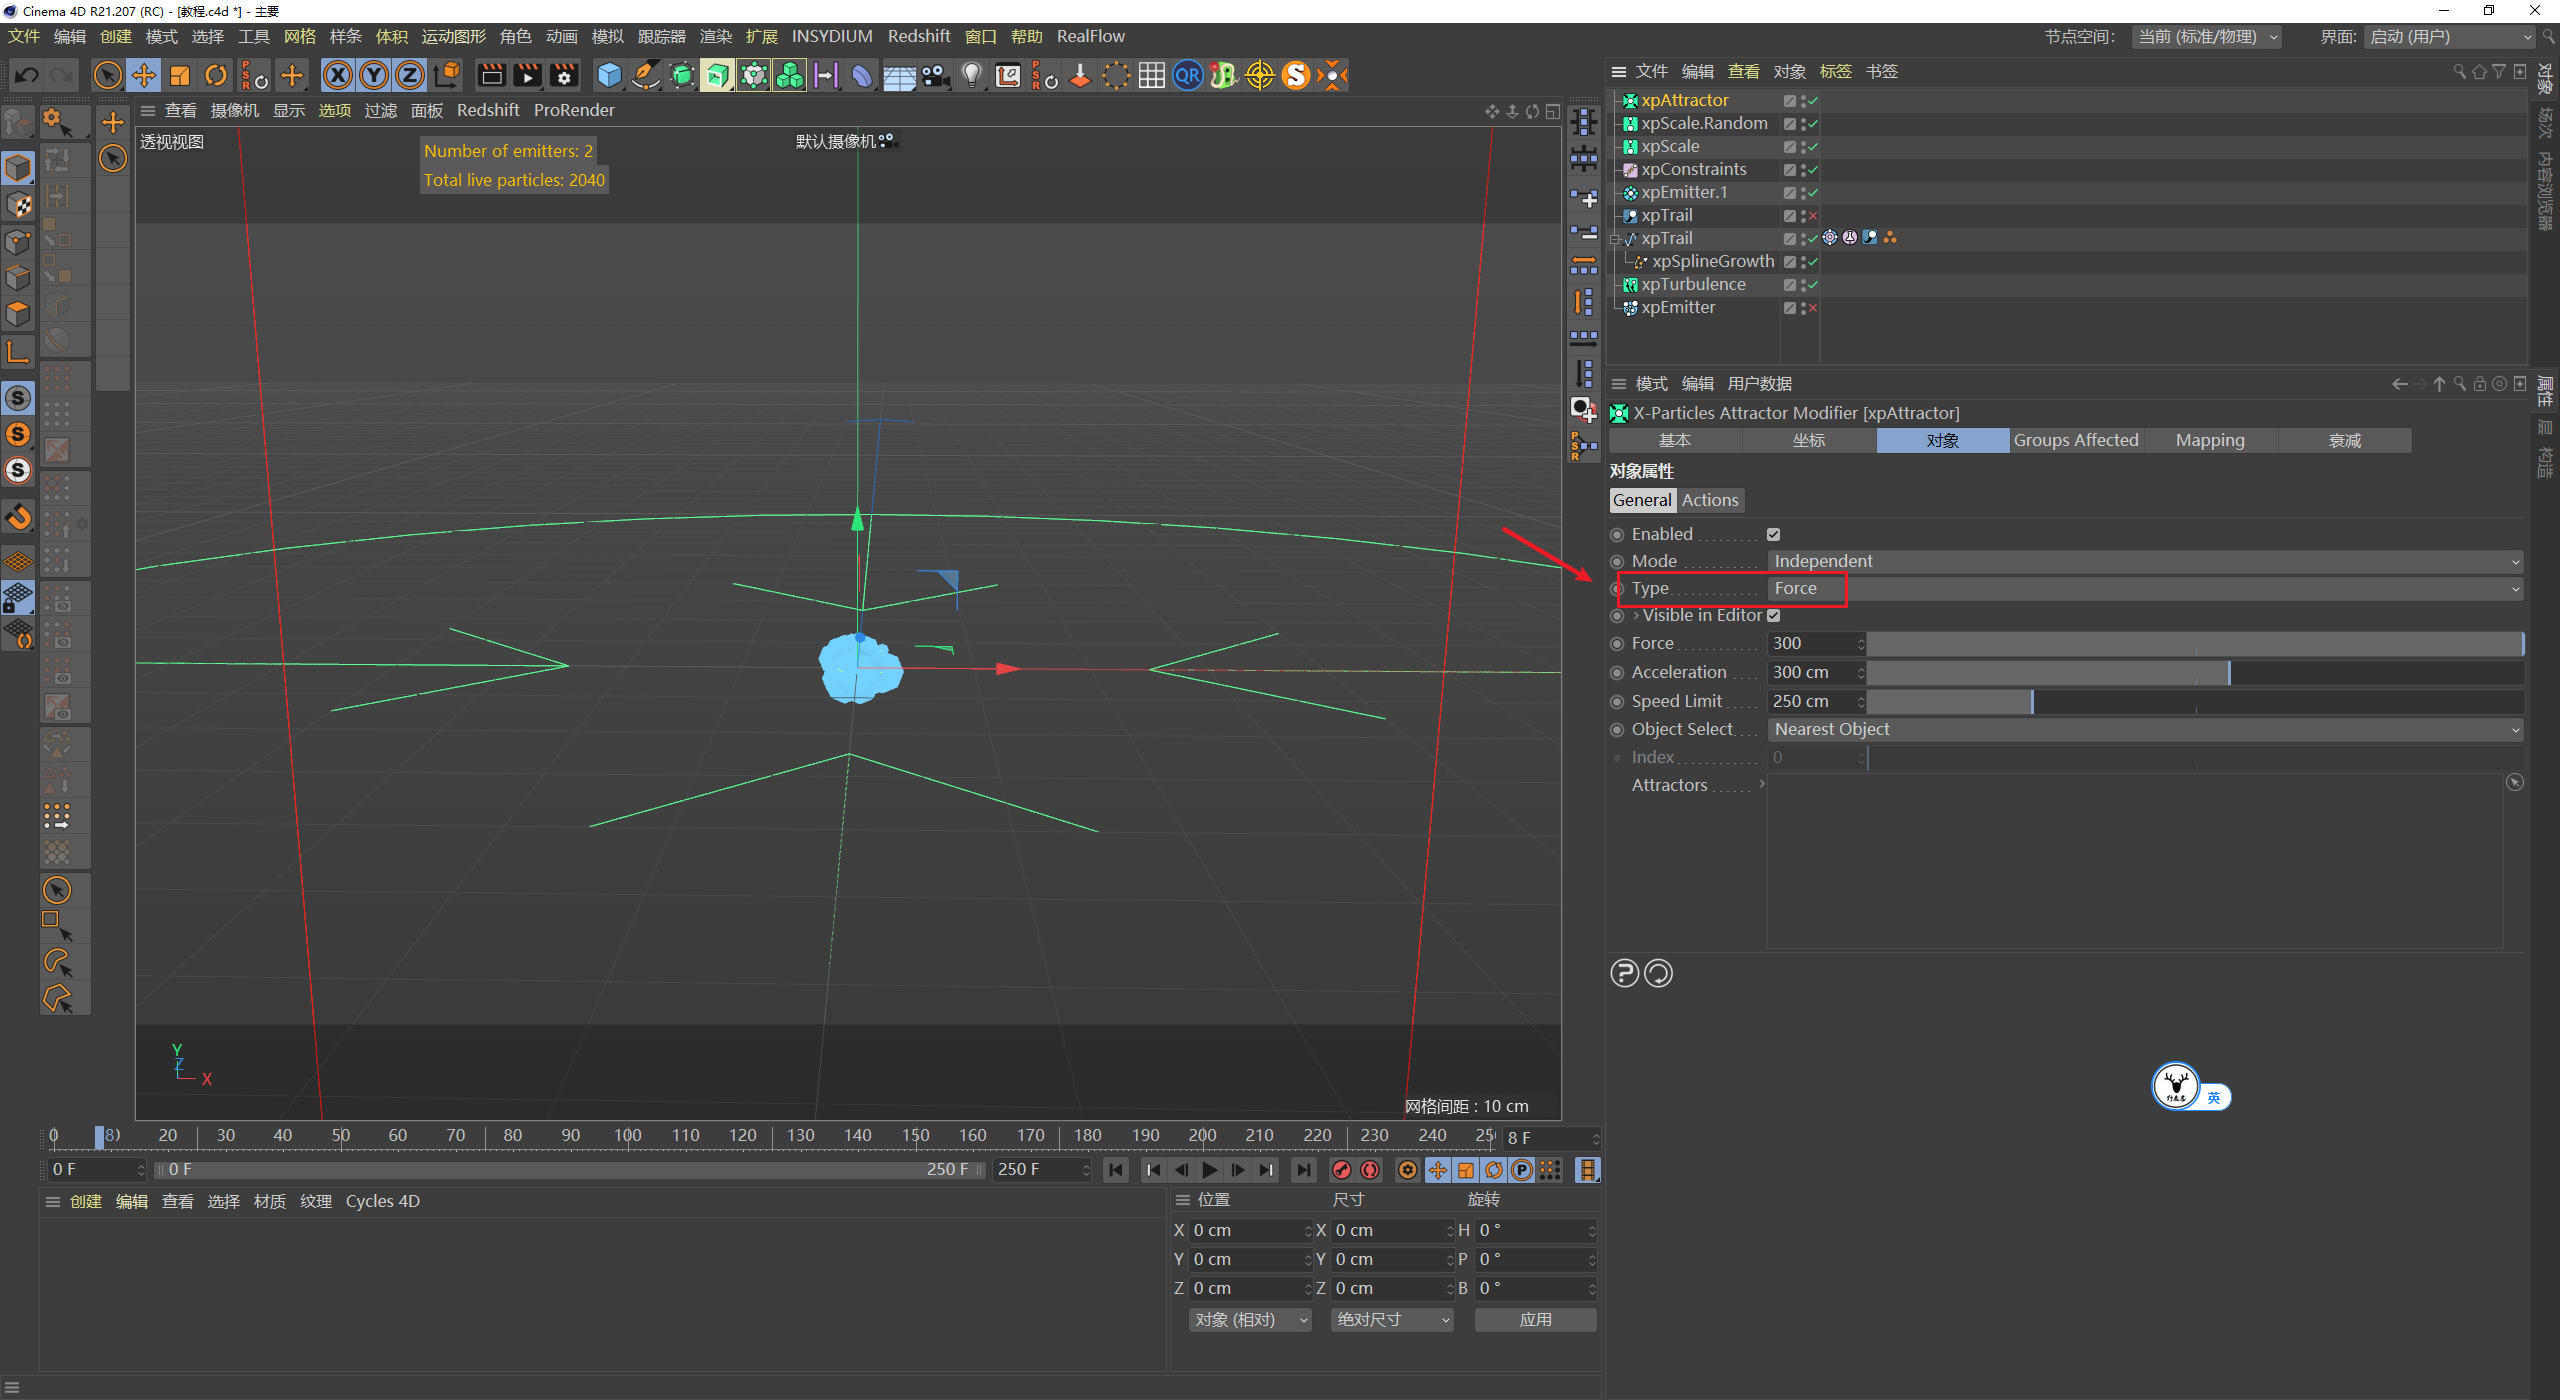Toggle Visible in Editor checkbox
The image size is (2560, 1400).
point(1773,616)
